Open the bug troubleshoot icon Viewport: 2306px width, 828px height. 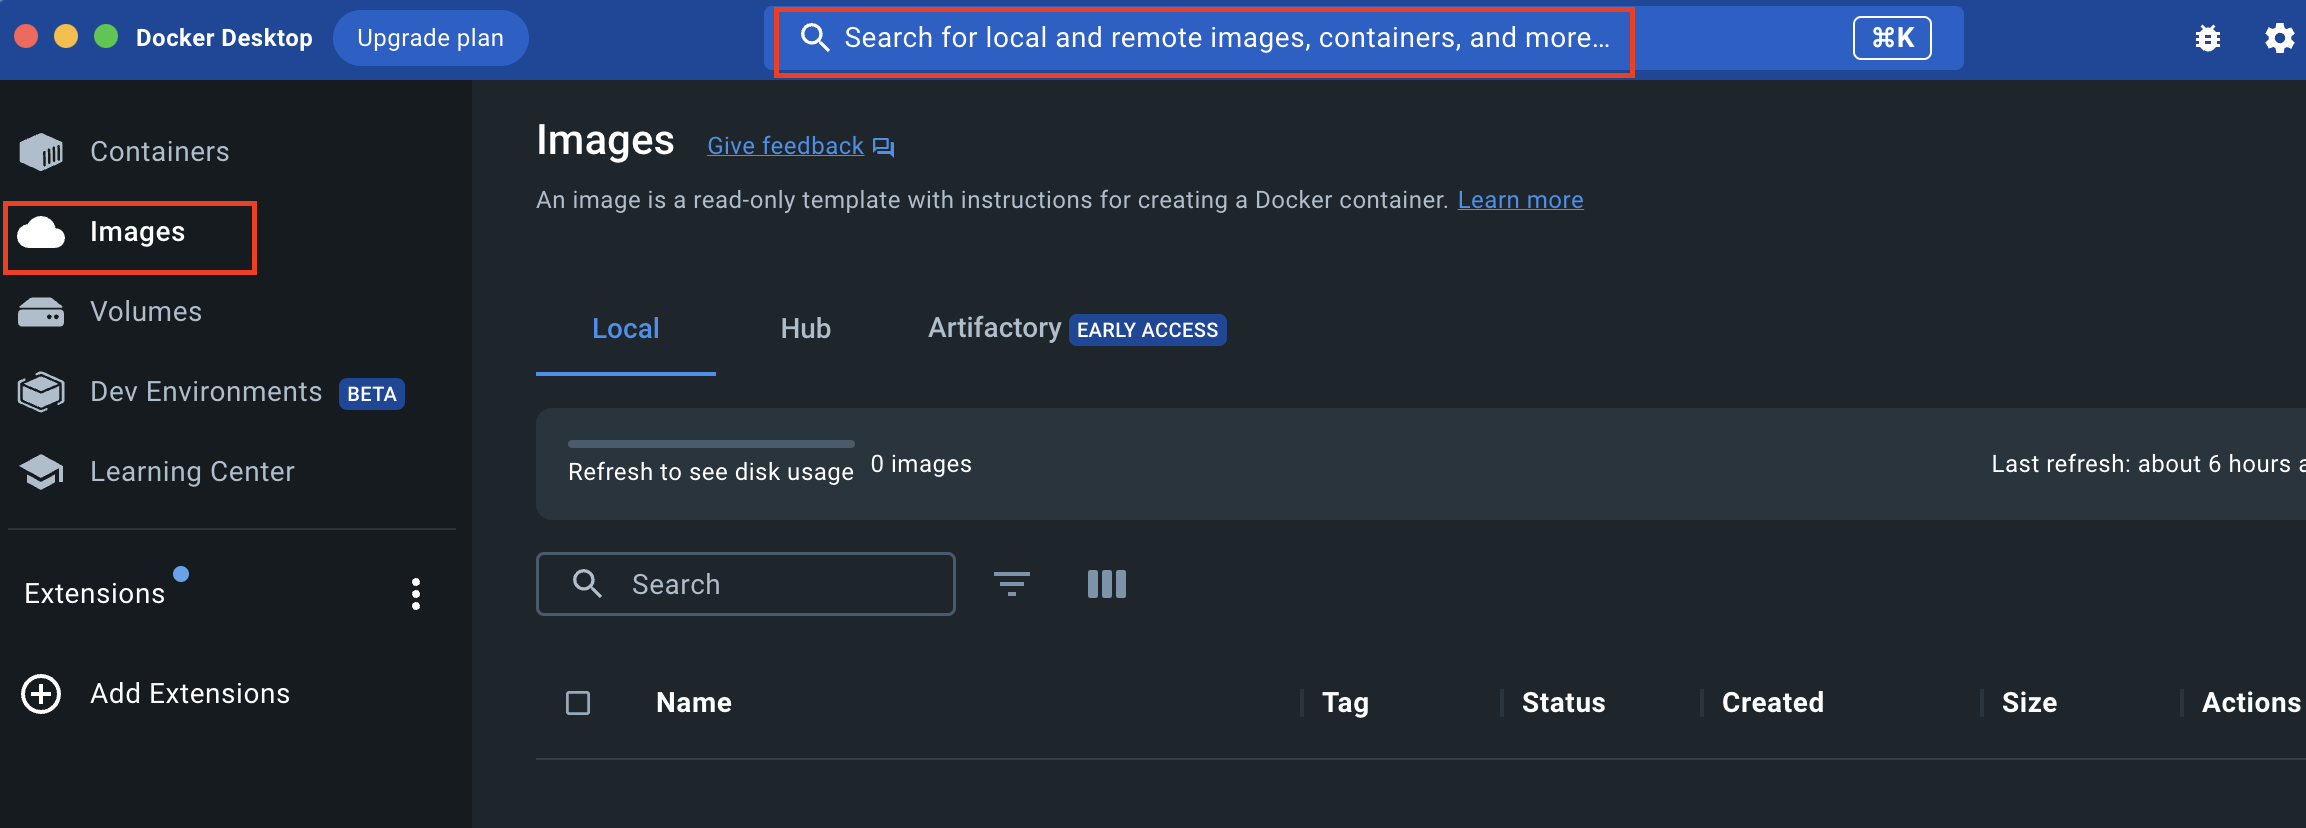[x=2208, y=38]
